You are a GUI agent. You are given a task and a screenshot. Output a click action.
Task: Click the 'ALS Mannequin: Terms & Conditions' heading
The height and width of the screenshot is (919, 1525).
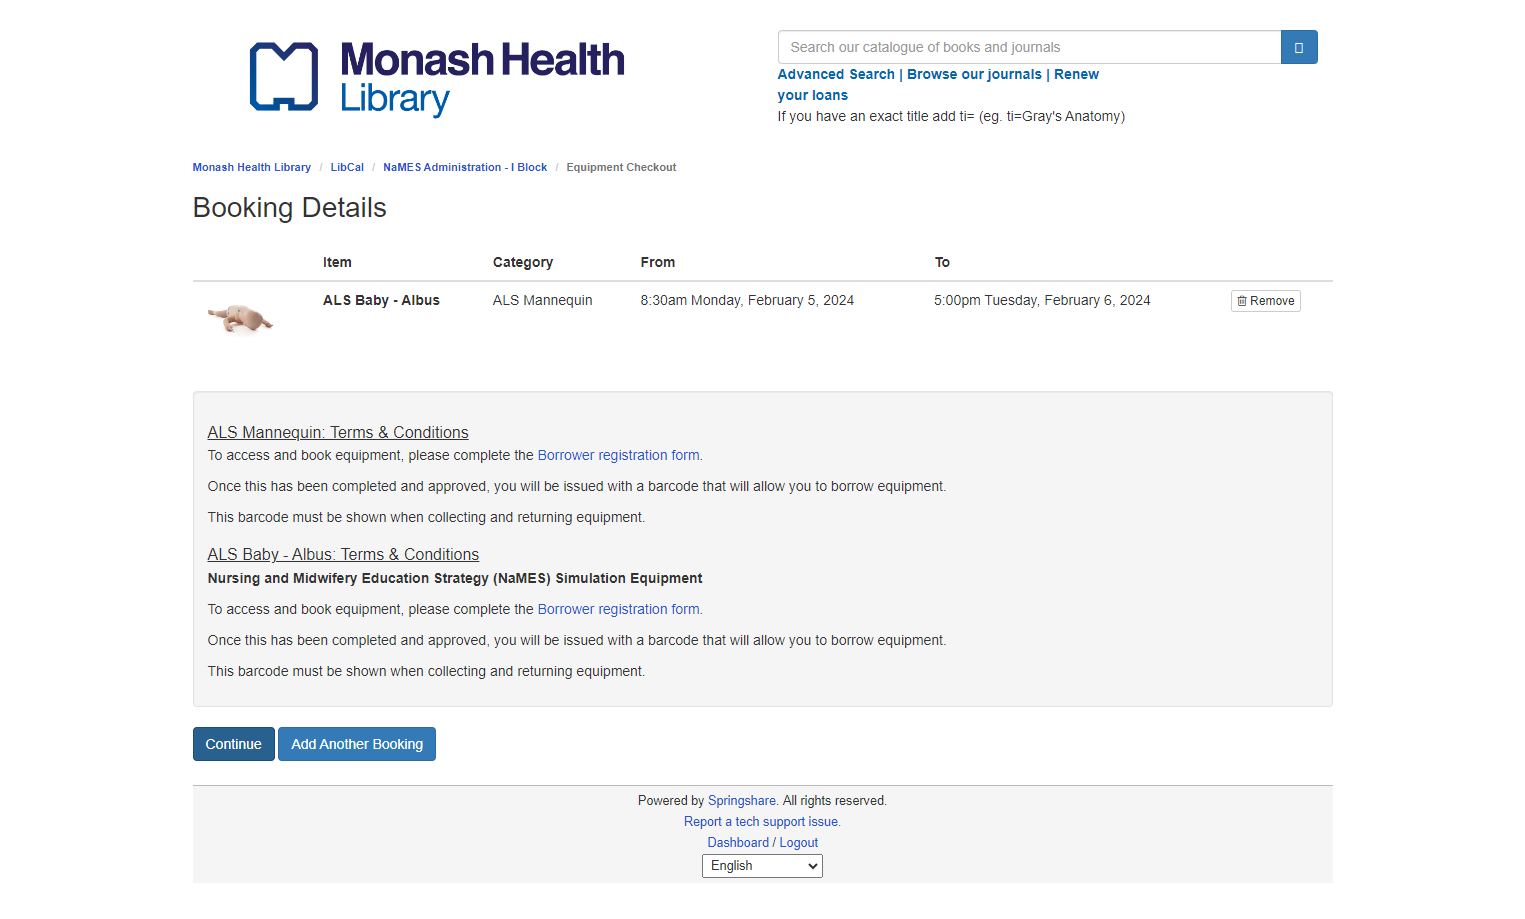click(338, 432)
